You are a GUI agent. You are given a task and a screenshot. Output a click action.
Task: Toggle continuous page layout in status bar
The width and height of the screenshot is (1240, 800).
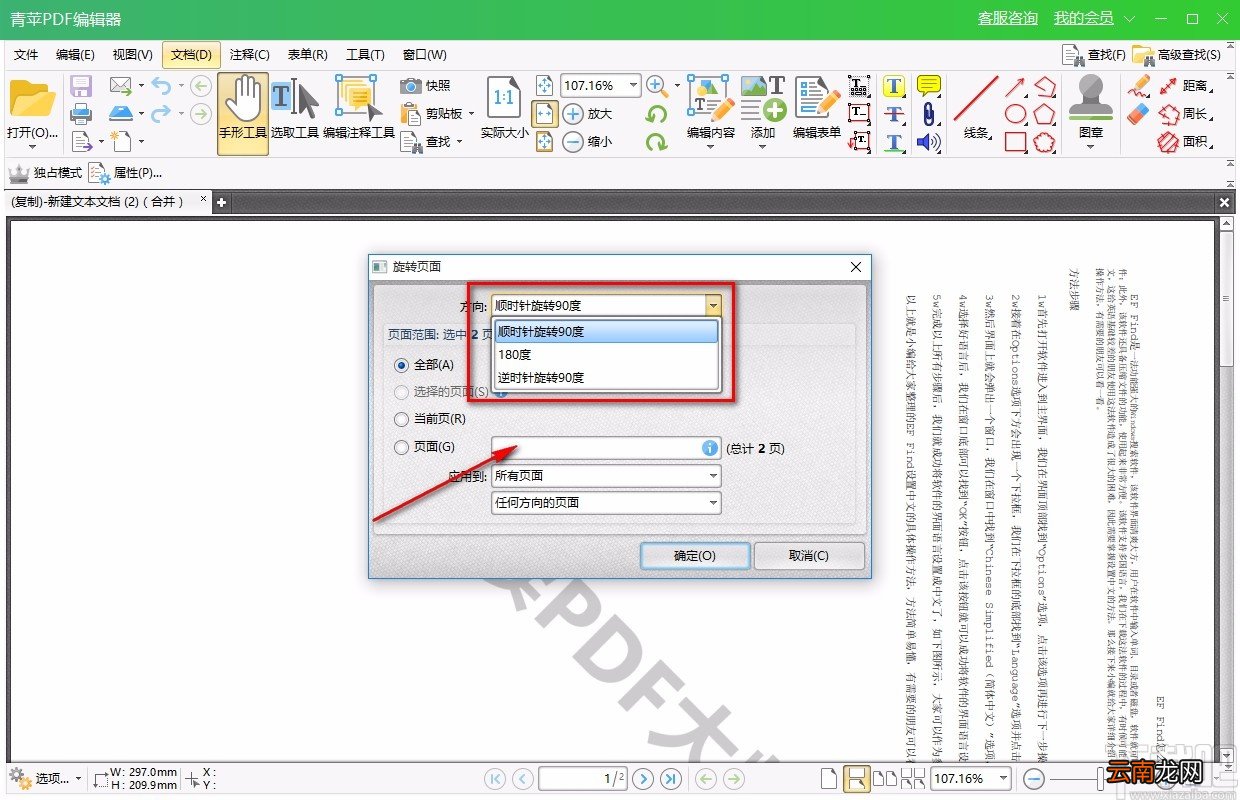coord(856,778)
